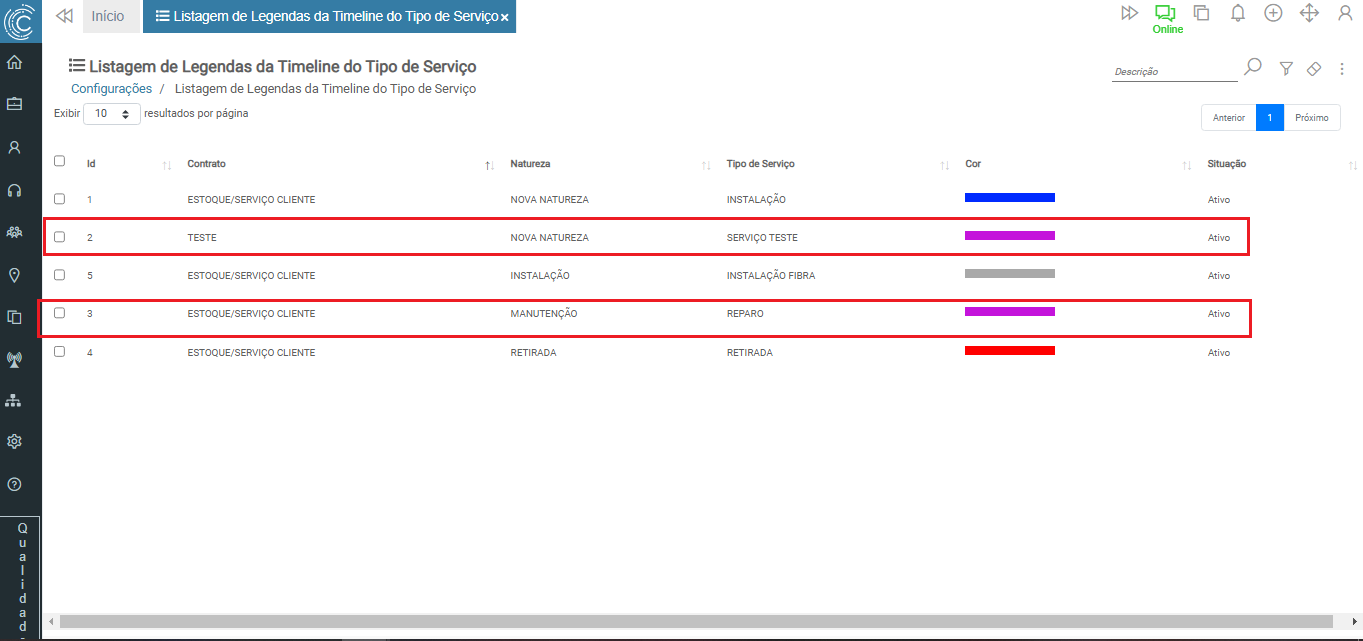Click the filter funnel icon
This screenshot has width=1363, height=641.
[1287, 68]
